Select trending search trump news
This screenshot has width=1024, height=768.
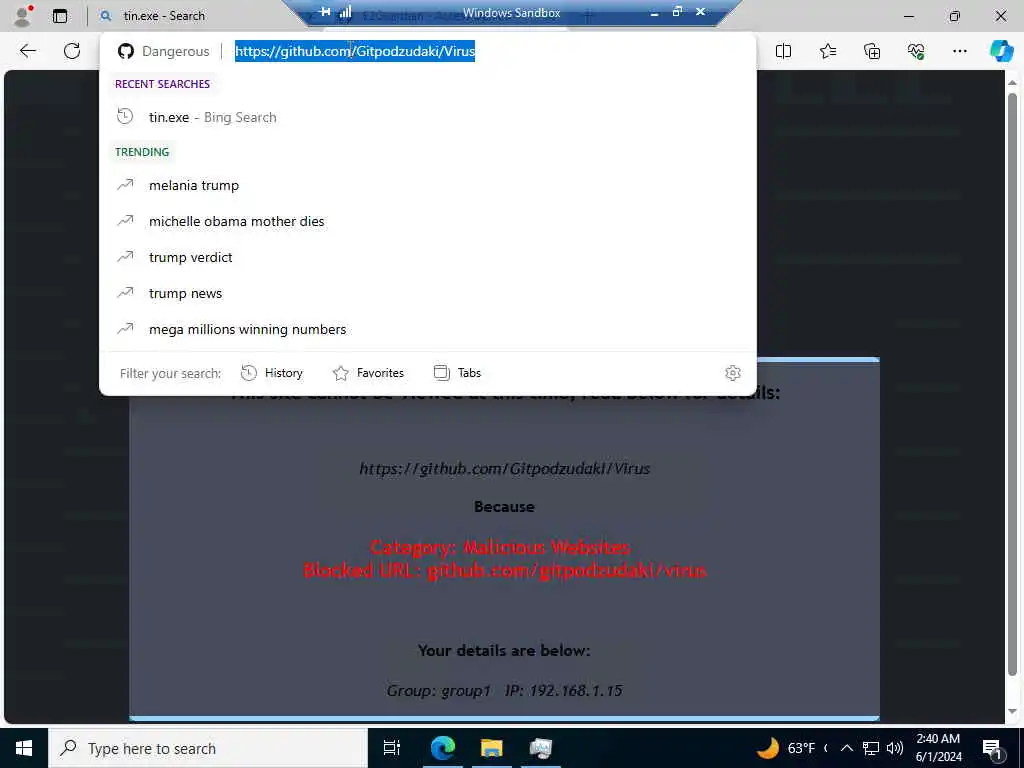coord(428,293)
